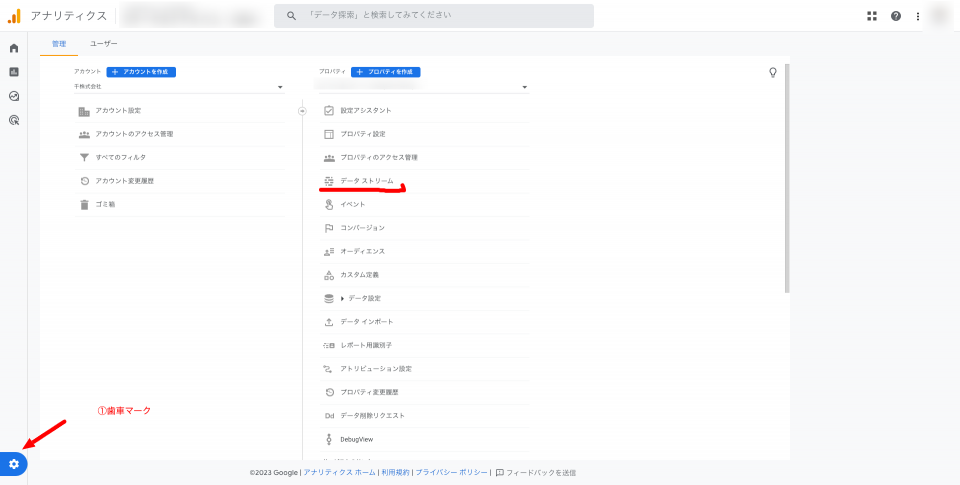Viewport: 960px width, 485px height.
Task: Click the アトリビューション設定 icon
Action: [x=329, y=369]
